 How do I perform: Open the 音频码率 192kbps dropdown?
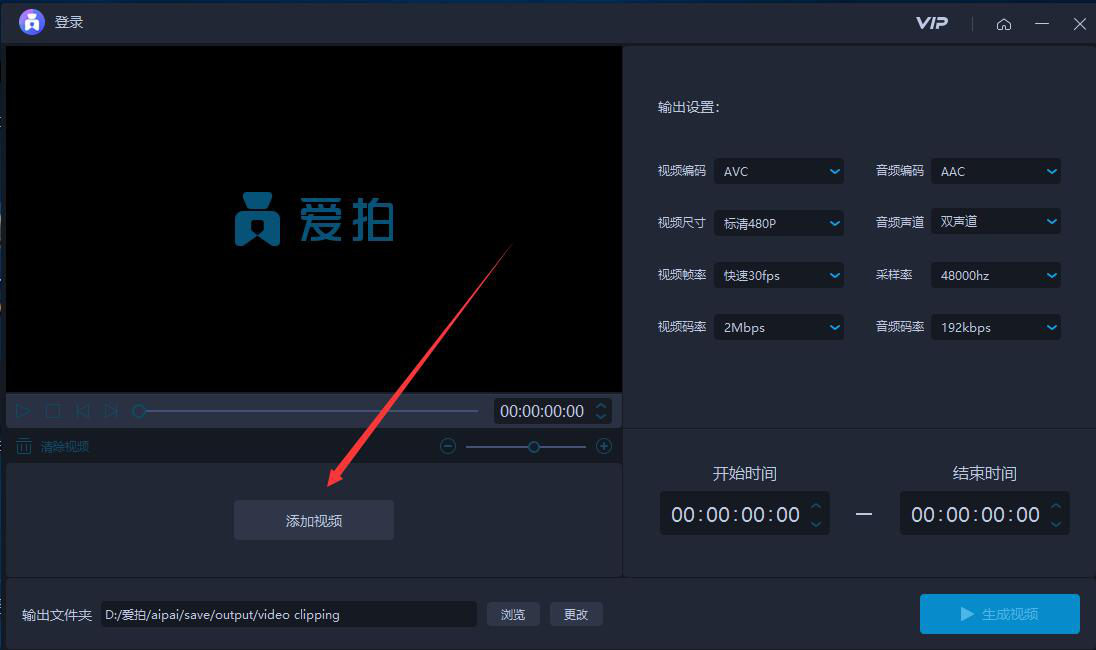coord(996,327)
